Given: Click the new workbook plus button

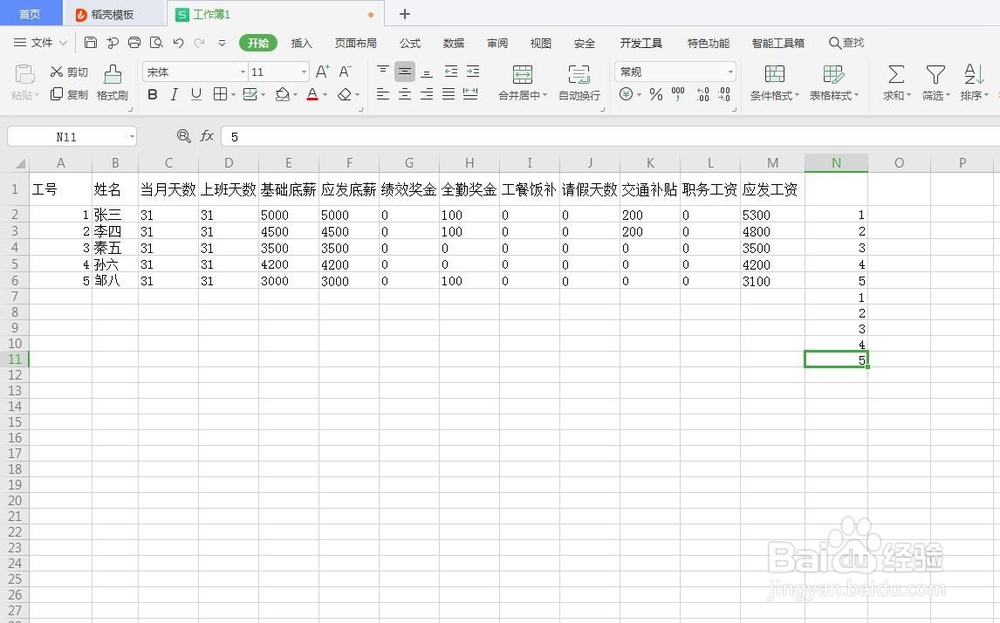Looking at the screenshot, I should 404,14.
